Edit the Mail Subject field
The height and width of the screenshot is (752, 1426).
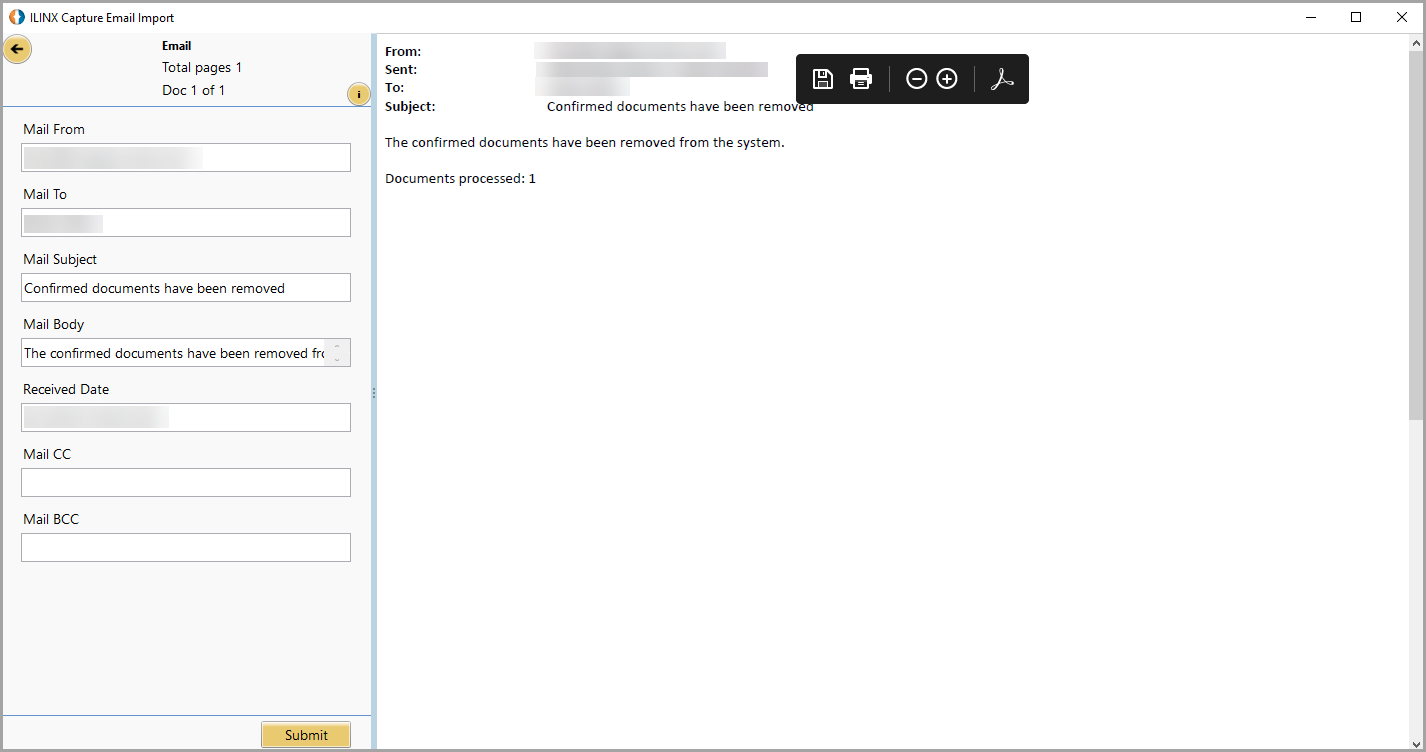click(x=186, y=288)
